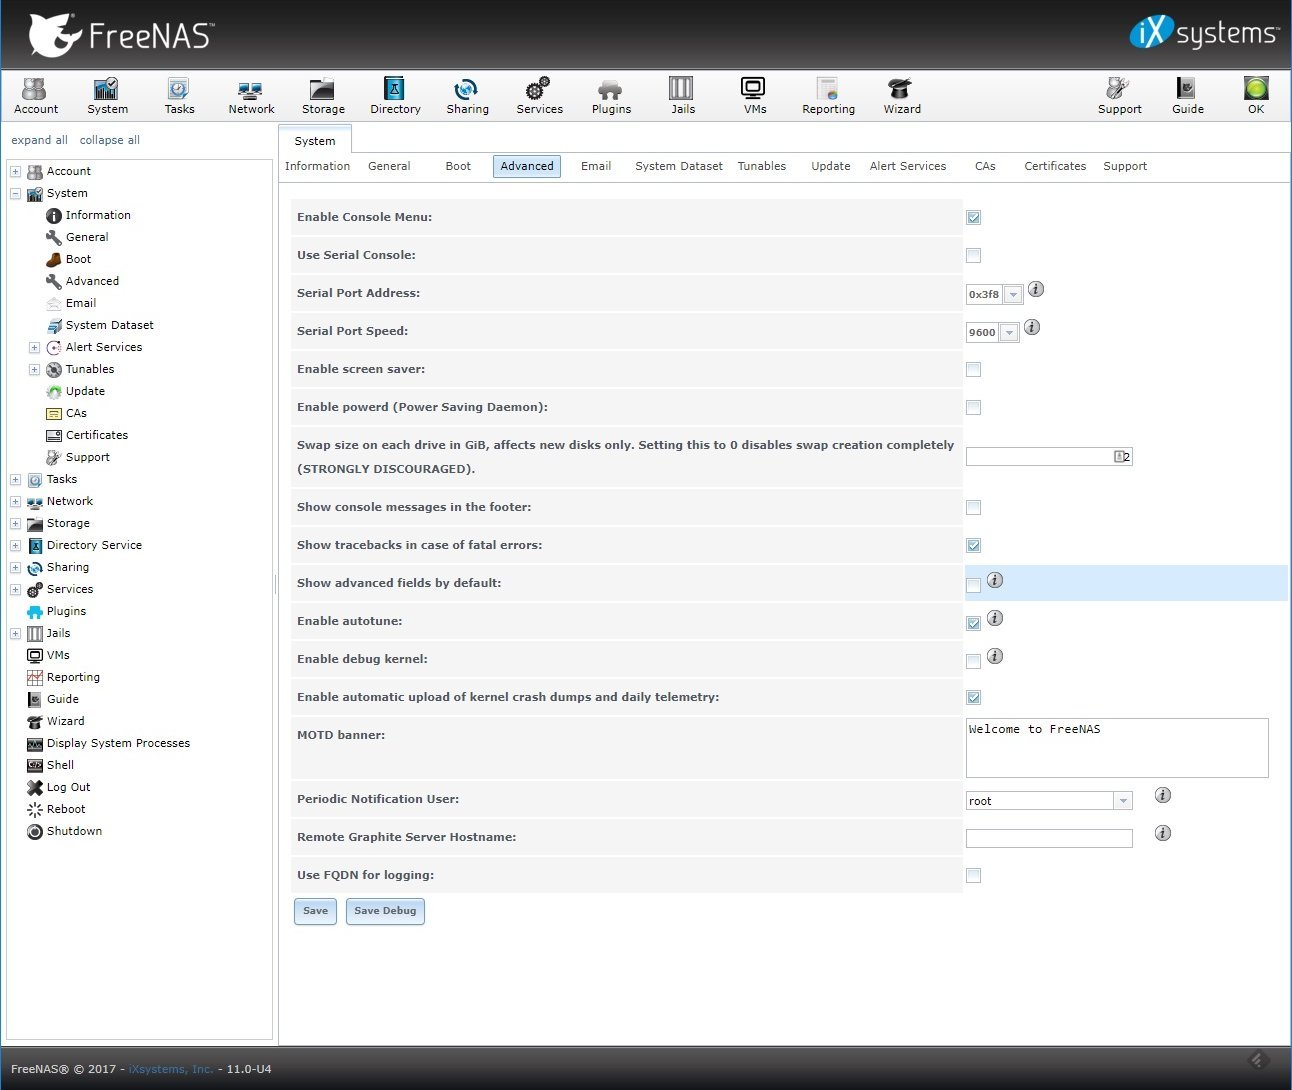Click the Jails toolbar icon

point(682,96)
